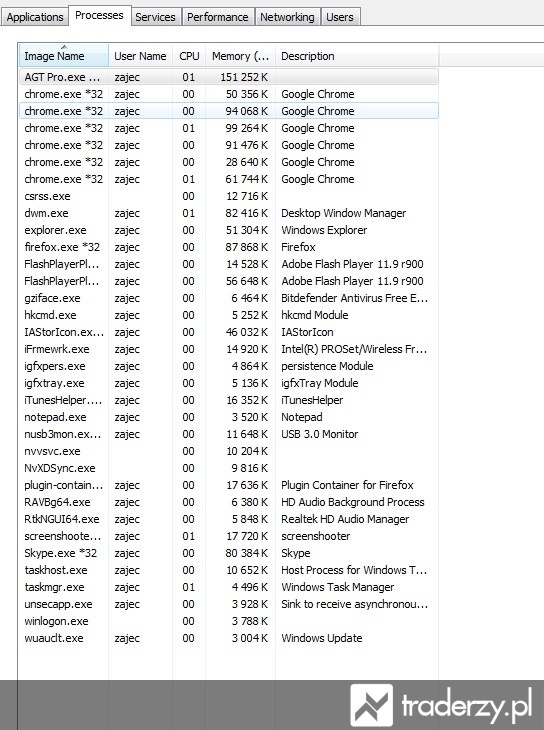Select the igfxpers.exe process
This screenshot has width=544, height=730.
click(229, 366)
